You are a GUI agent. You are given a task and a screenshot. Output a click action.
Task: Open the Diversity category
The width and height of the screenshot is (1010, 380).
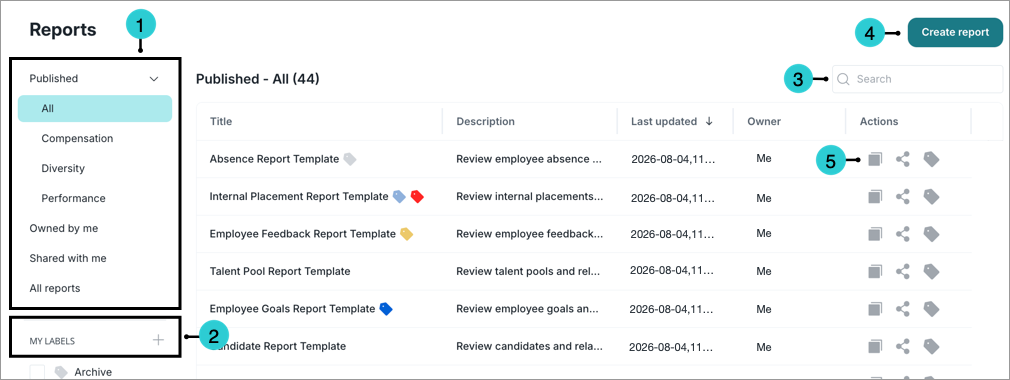63,168
